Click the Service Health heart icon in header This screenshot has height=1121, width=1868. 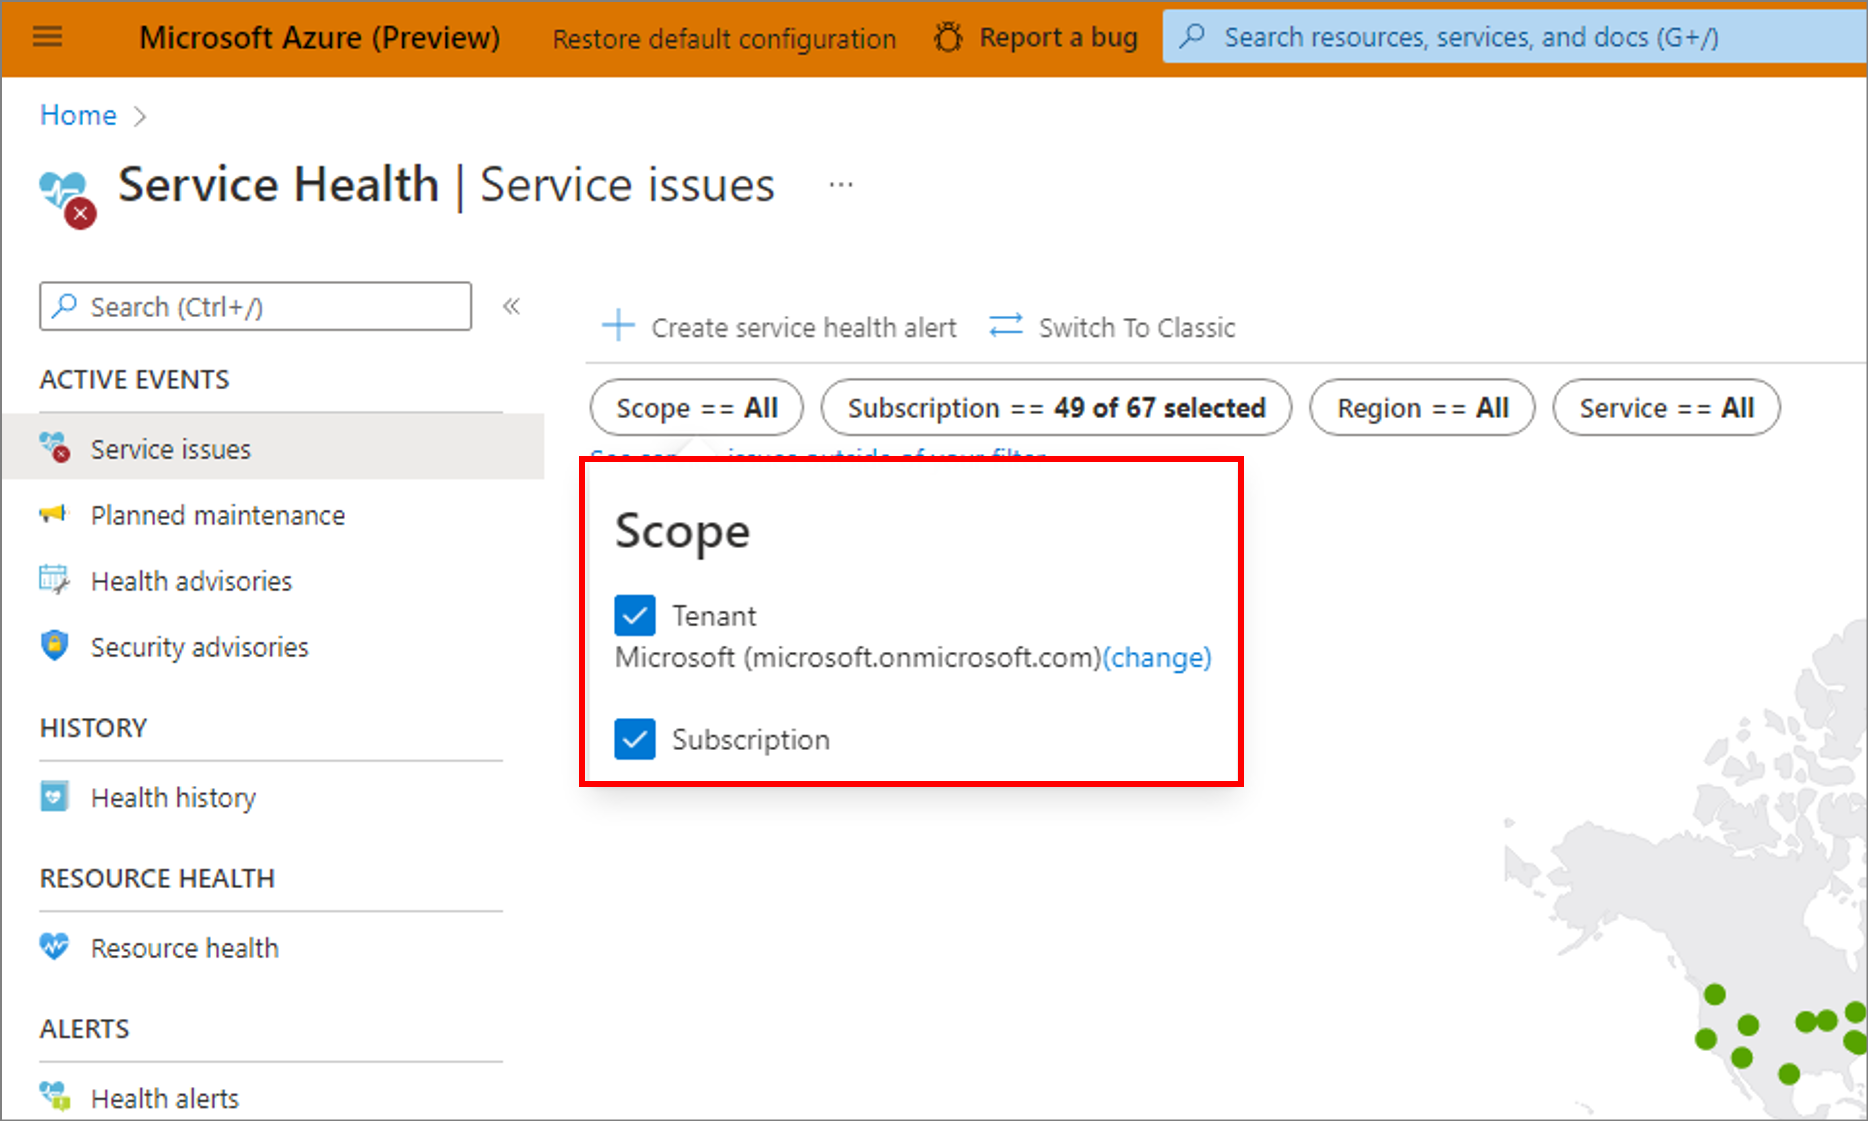pos(67,198)
